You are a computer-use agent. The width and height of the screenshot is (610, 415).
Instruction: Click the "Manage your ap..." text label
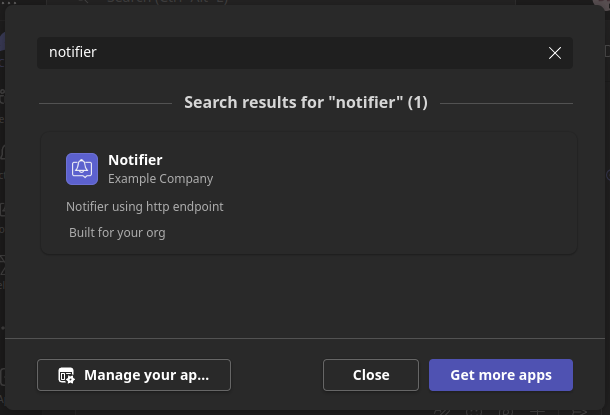click(x=146, y=375)
